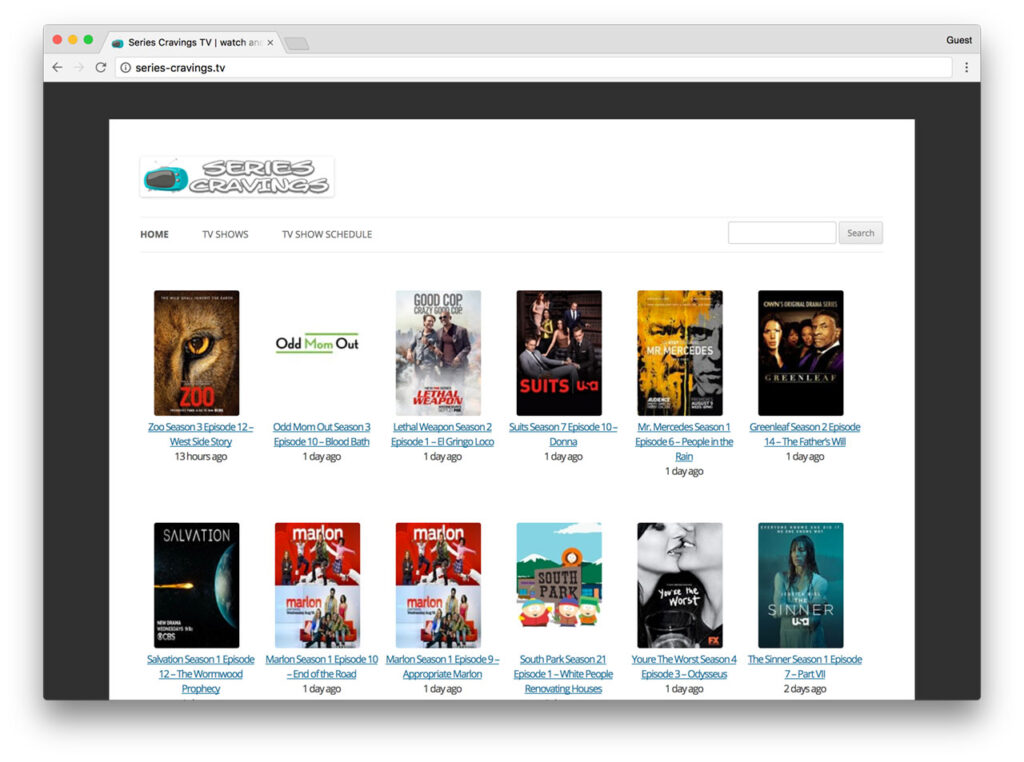Viewport: 1024px width, 762px height.
Task: Open the Suits poster thumbnail
Action: (559, 353)
